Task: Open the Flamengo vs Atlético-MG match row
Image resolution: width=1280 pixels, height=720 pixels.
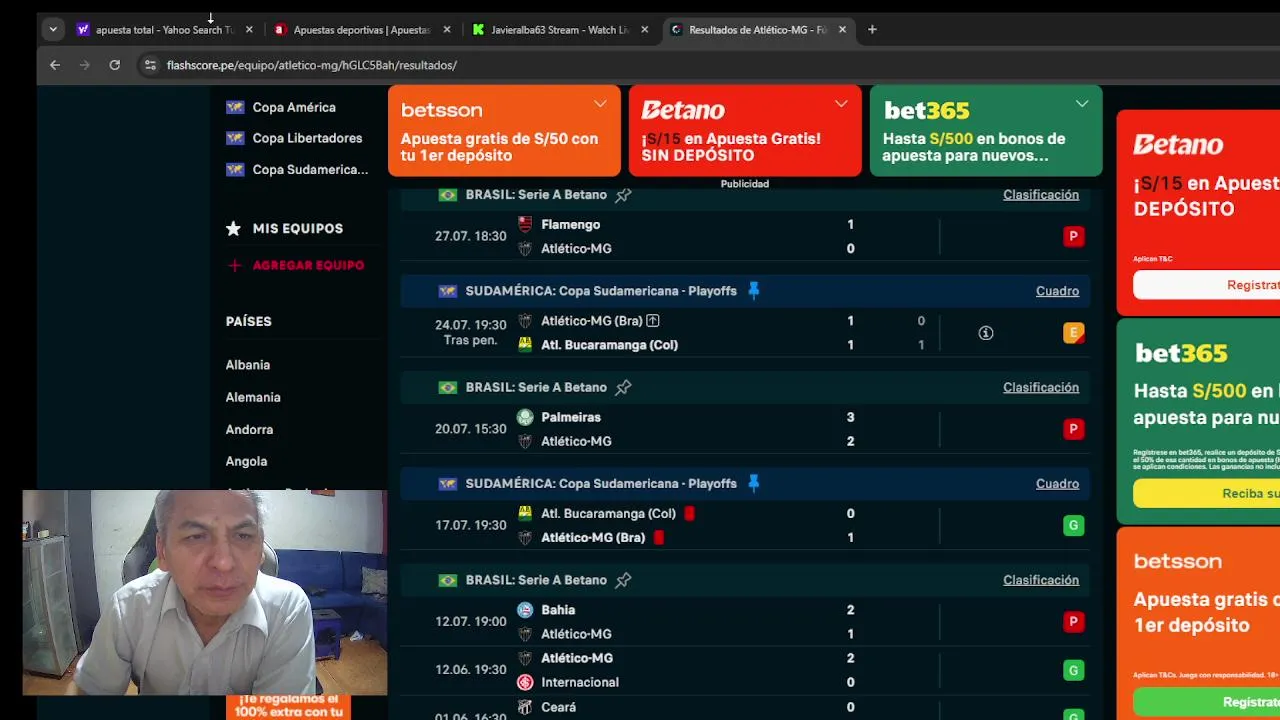Action: 744,237
